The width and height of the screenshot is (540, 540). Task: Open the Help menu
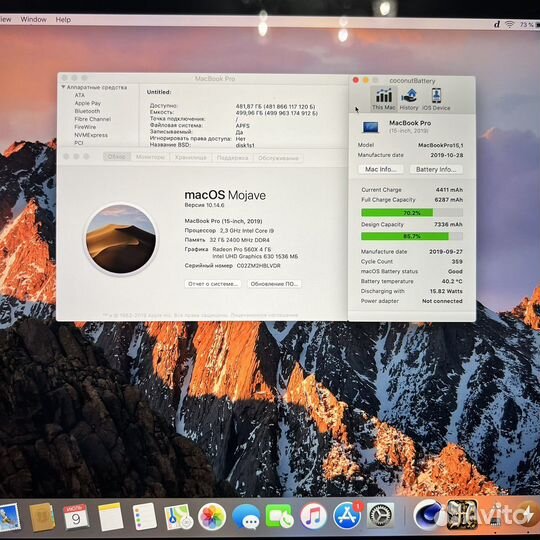[x=63, y=20]
